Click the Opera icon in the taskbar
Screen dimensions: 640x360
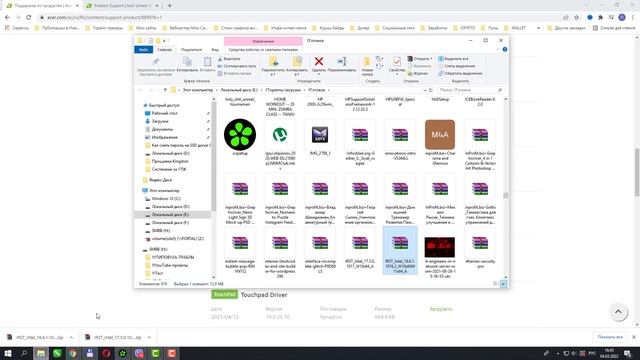click(x=106, y=353)
